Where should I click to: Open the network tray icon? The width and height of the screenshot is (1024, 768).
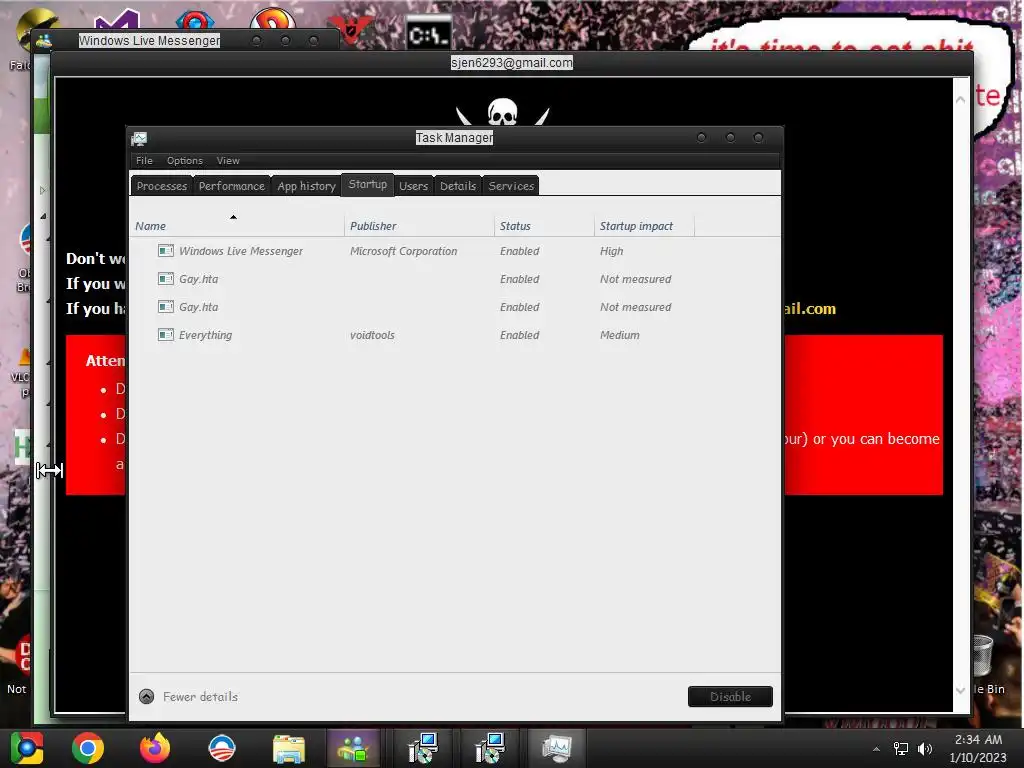pos(901,748)
